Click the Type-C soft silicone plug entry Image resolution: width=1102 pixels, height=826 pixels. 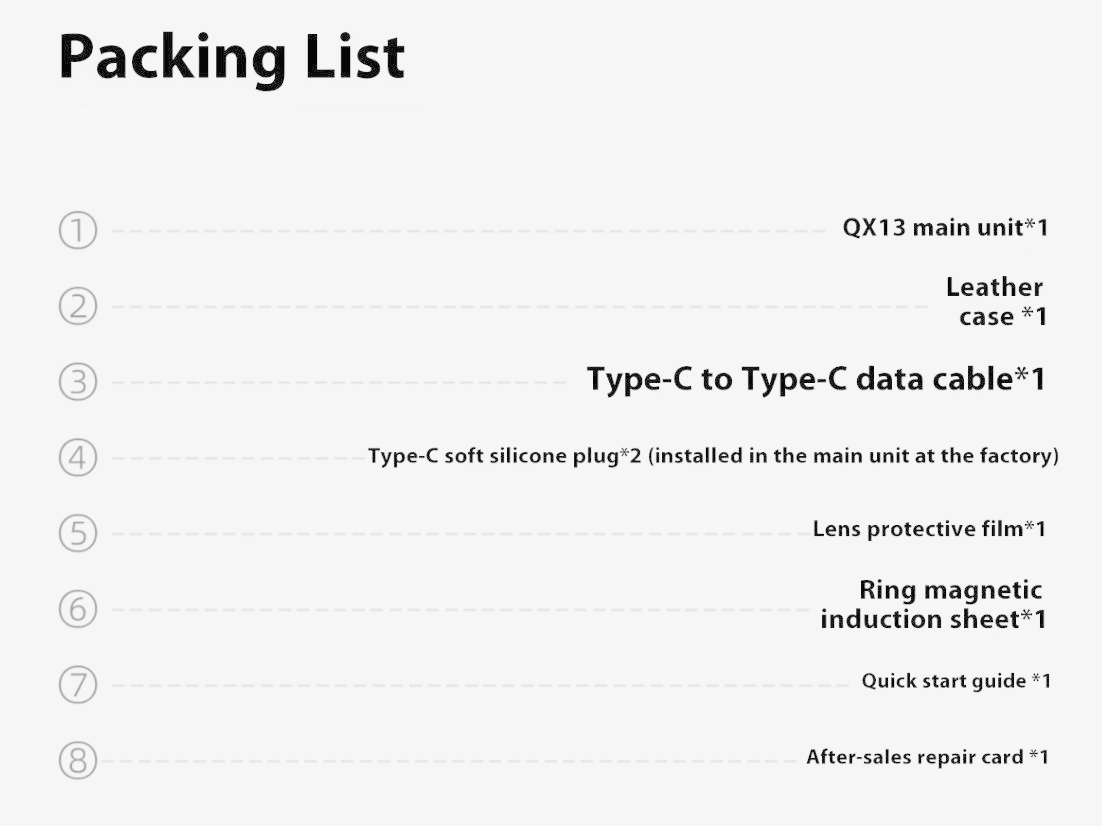713,457
